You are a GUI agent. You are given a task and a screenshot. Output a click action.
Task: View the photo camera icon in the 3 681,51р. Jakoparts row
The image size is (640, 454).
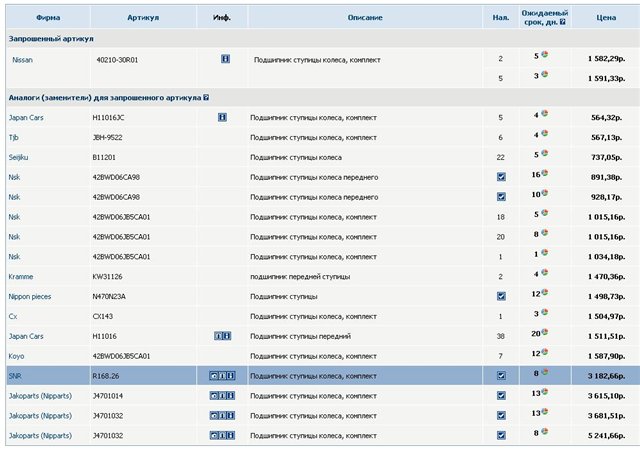(214, 416)
